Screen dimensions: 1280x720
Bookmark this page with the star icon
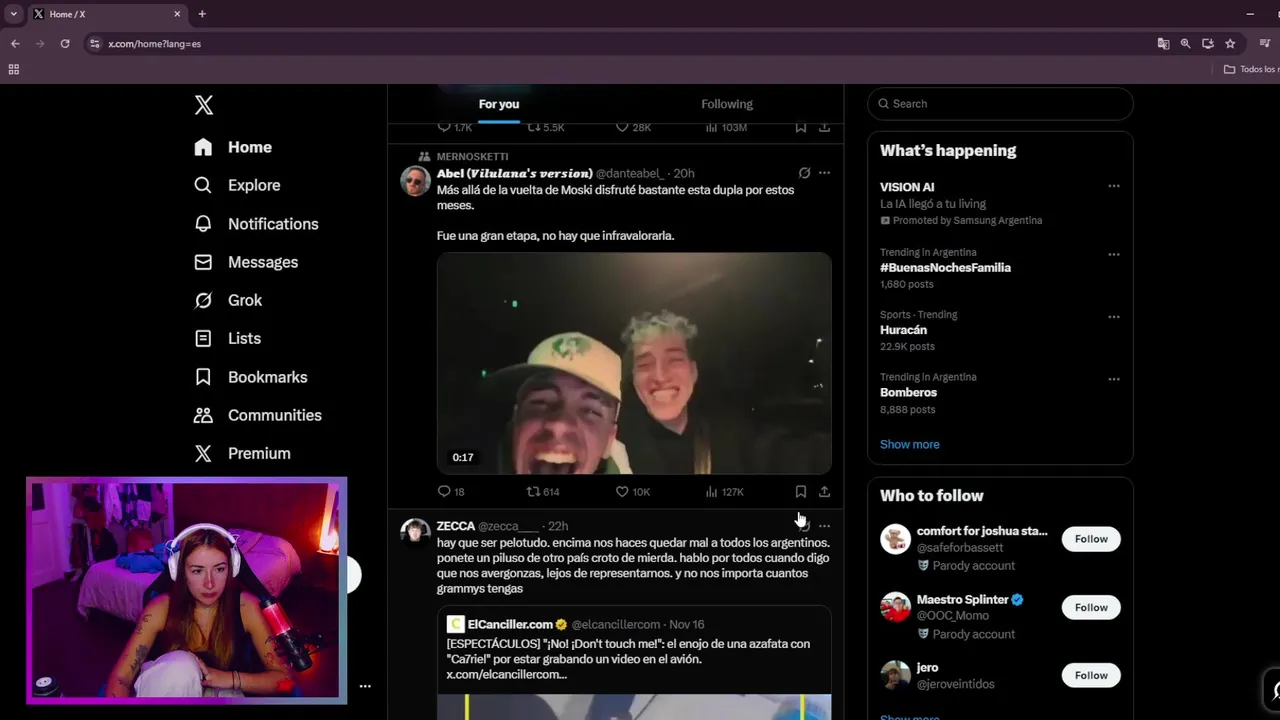tap(1230, 44)
